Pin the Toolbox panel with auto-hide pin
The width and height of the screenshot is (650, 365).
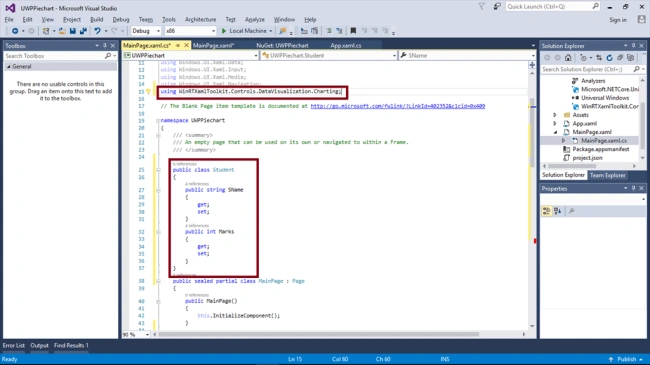[x=105, y=46]
